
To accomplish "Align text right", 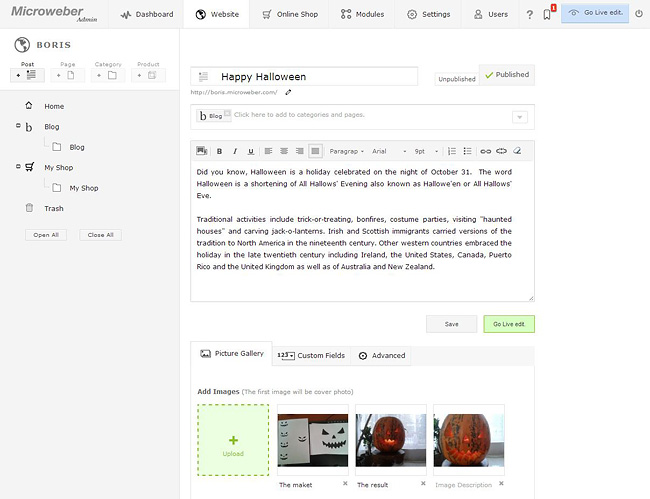I will click(x=300, y=151).
